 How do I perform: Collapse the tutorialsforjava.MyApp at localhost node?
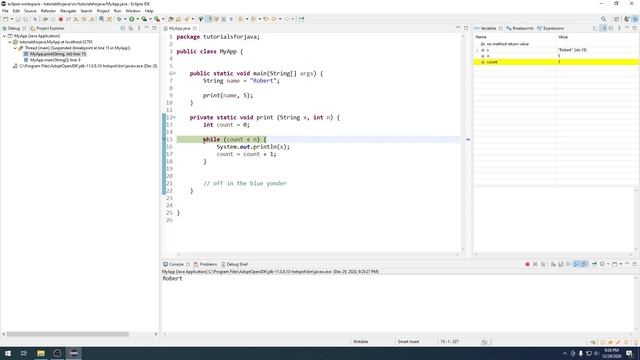click(10, 42)
